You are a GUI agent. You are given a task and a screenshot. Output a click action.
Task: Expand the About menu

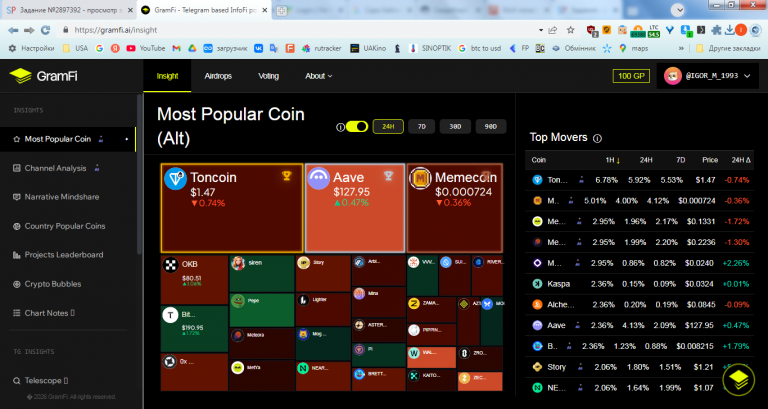click(x=318, y=76)
